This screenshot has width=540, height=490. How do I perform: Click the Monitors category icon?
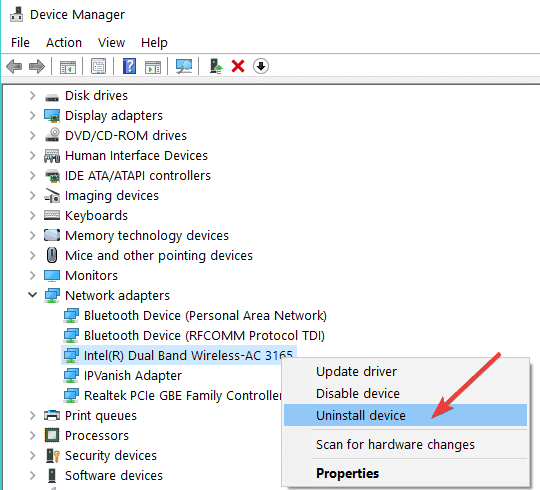pyautogui.click(x=52, y=275)
